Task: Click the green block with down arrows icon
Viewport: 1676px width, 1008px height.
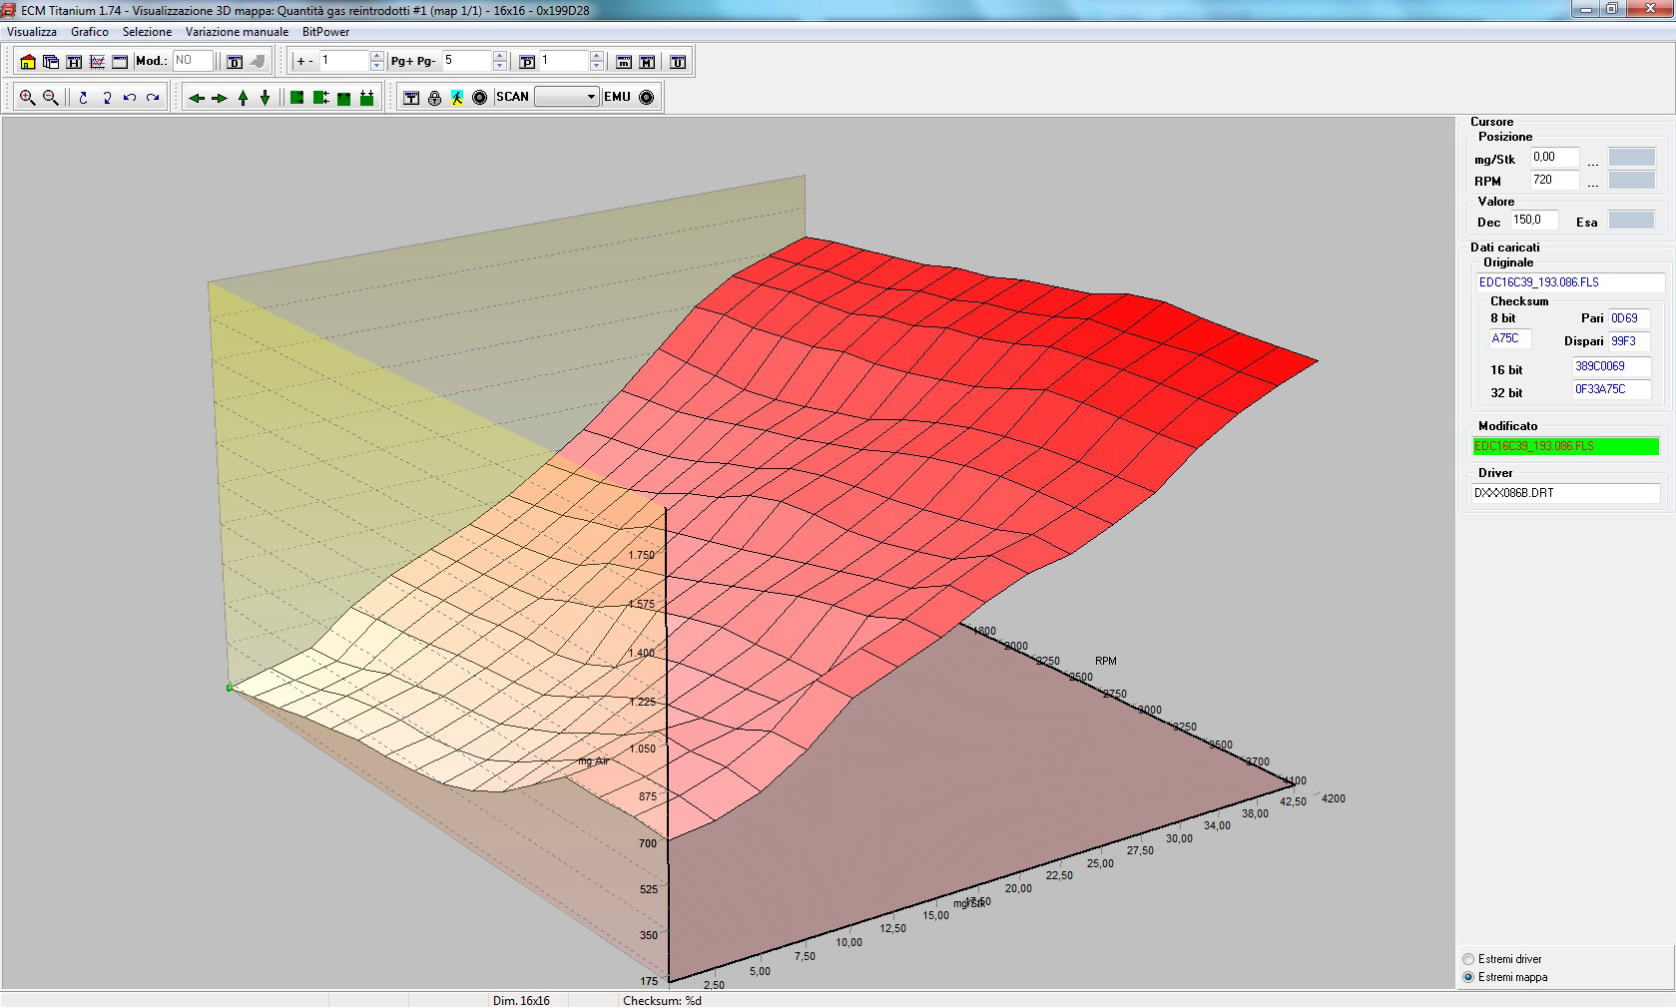Action: tap(367, 98)
